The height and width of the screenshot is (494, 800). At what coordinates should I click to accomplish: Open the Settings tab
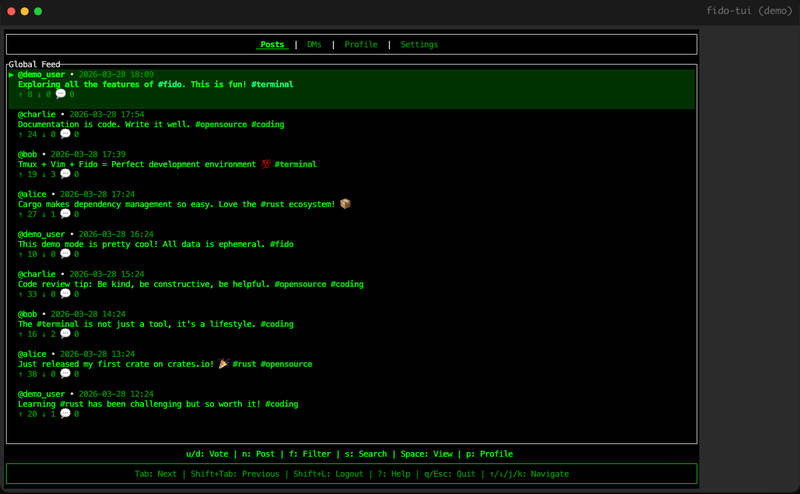click(419, 44)
